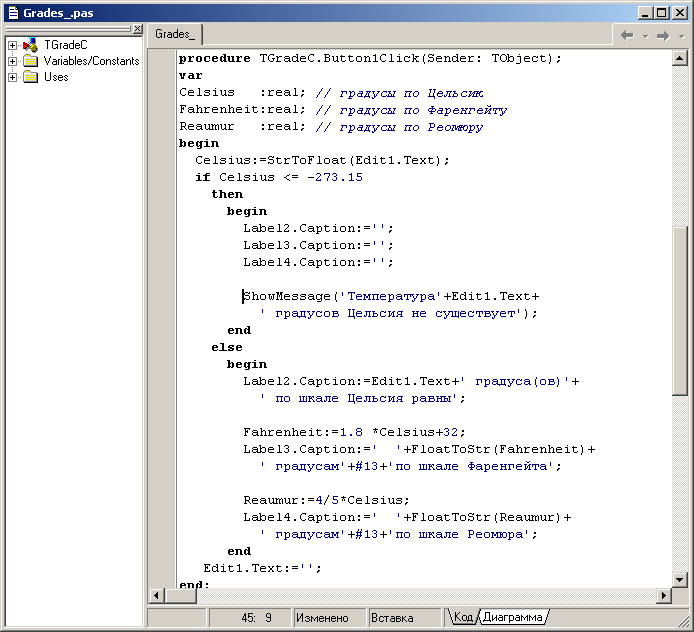Place cursor on procedure TGradeC.Button1Click line

tap(370, 58)
